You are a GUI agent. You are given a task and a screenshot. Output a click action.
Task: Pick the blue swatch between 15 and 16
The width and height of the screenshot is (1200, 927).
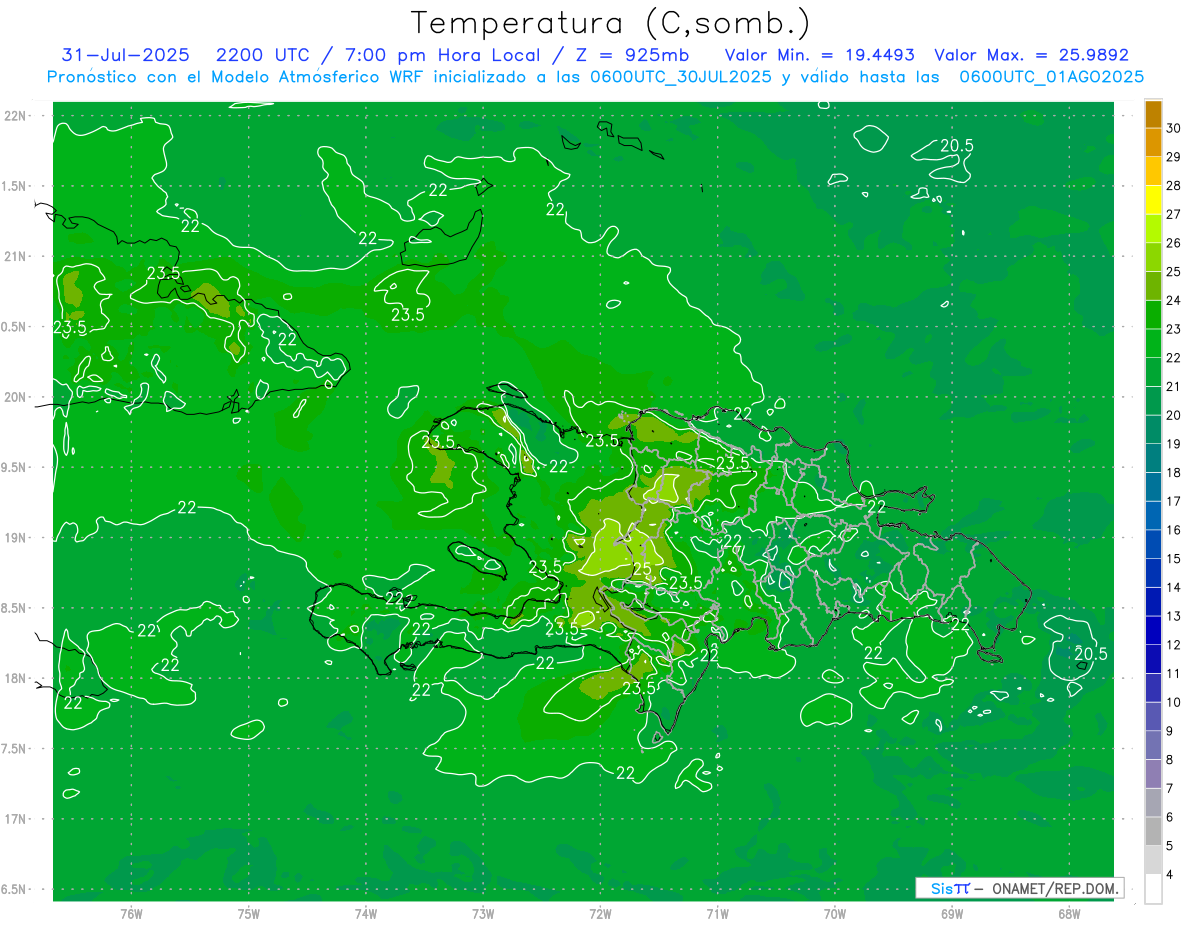tap(1153, 544)
